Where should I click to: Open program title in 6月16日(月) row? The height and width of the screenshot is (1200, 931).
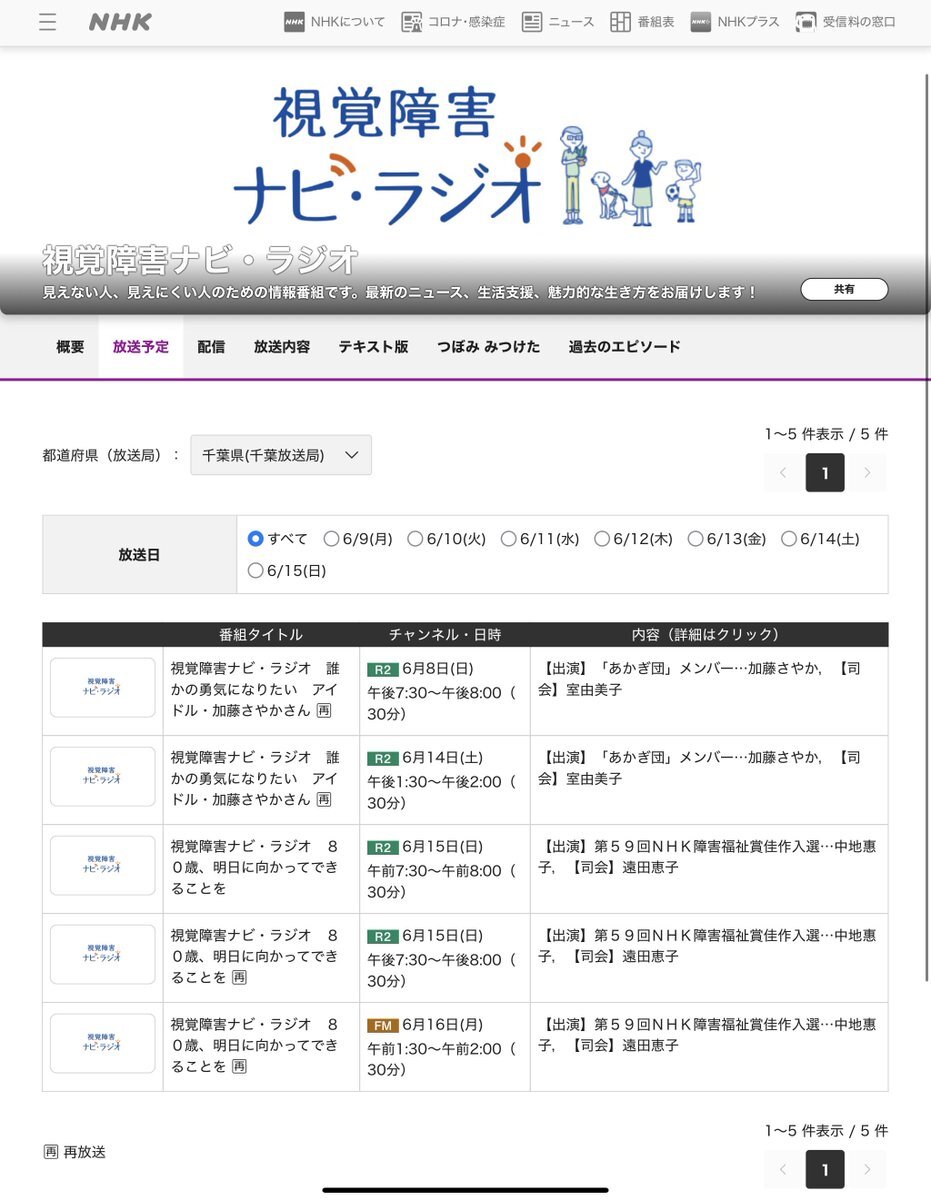point(256,1046)
